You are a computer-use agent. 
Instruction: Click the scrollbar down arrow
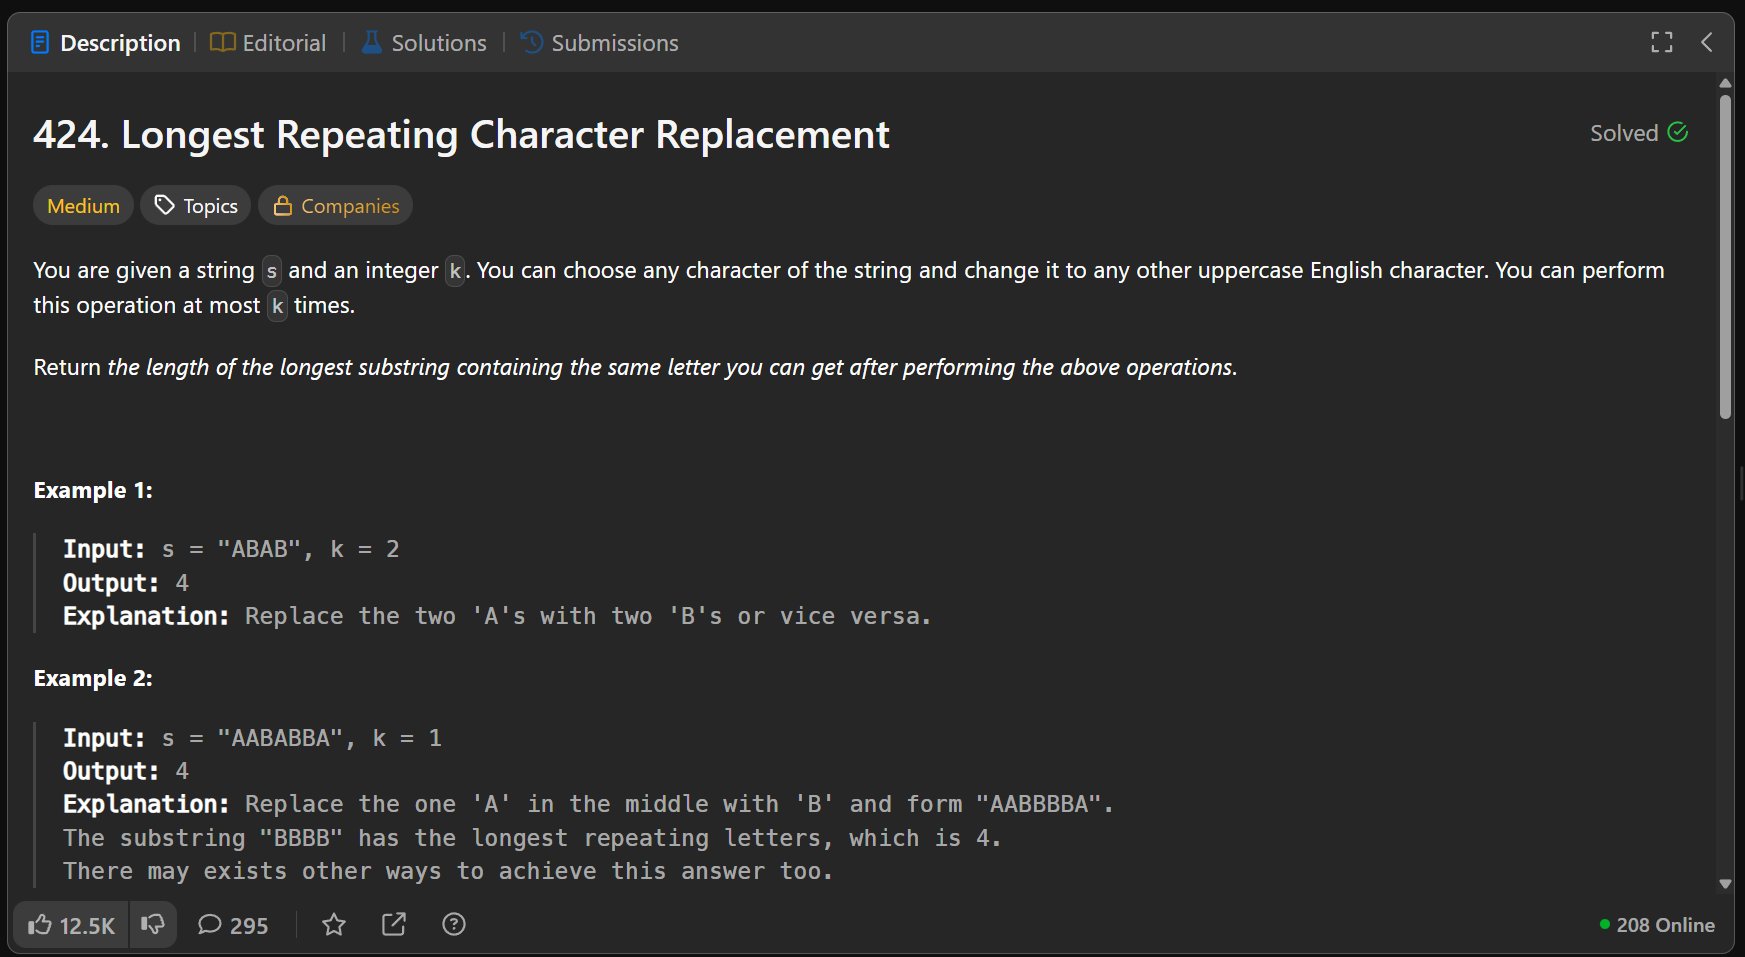(x=1725, y=884)
